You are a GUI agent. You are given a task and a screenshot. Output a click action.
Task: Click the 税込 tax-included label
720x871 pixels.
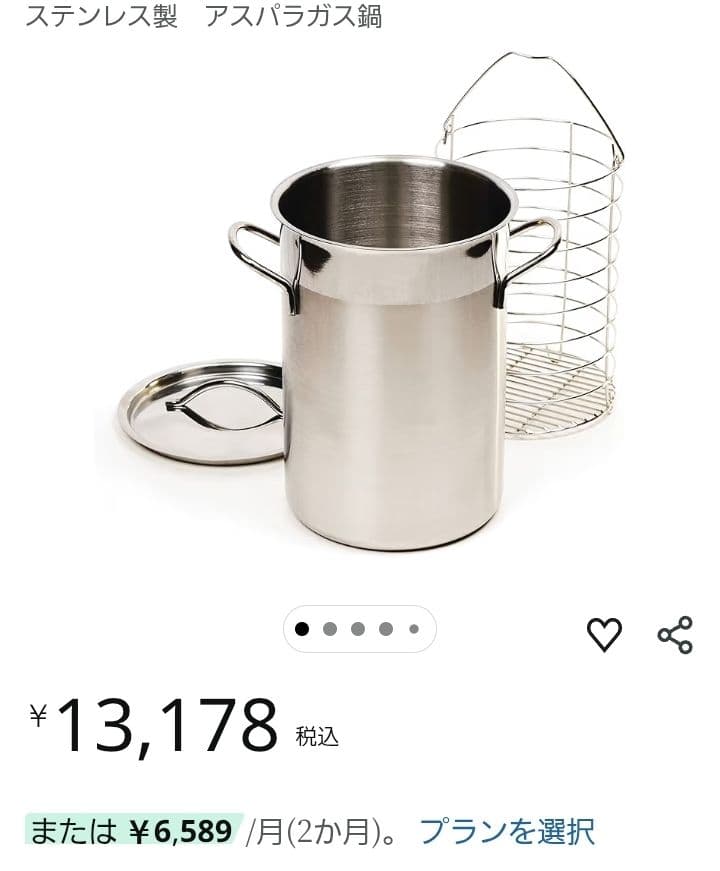(x=317, y=737)
